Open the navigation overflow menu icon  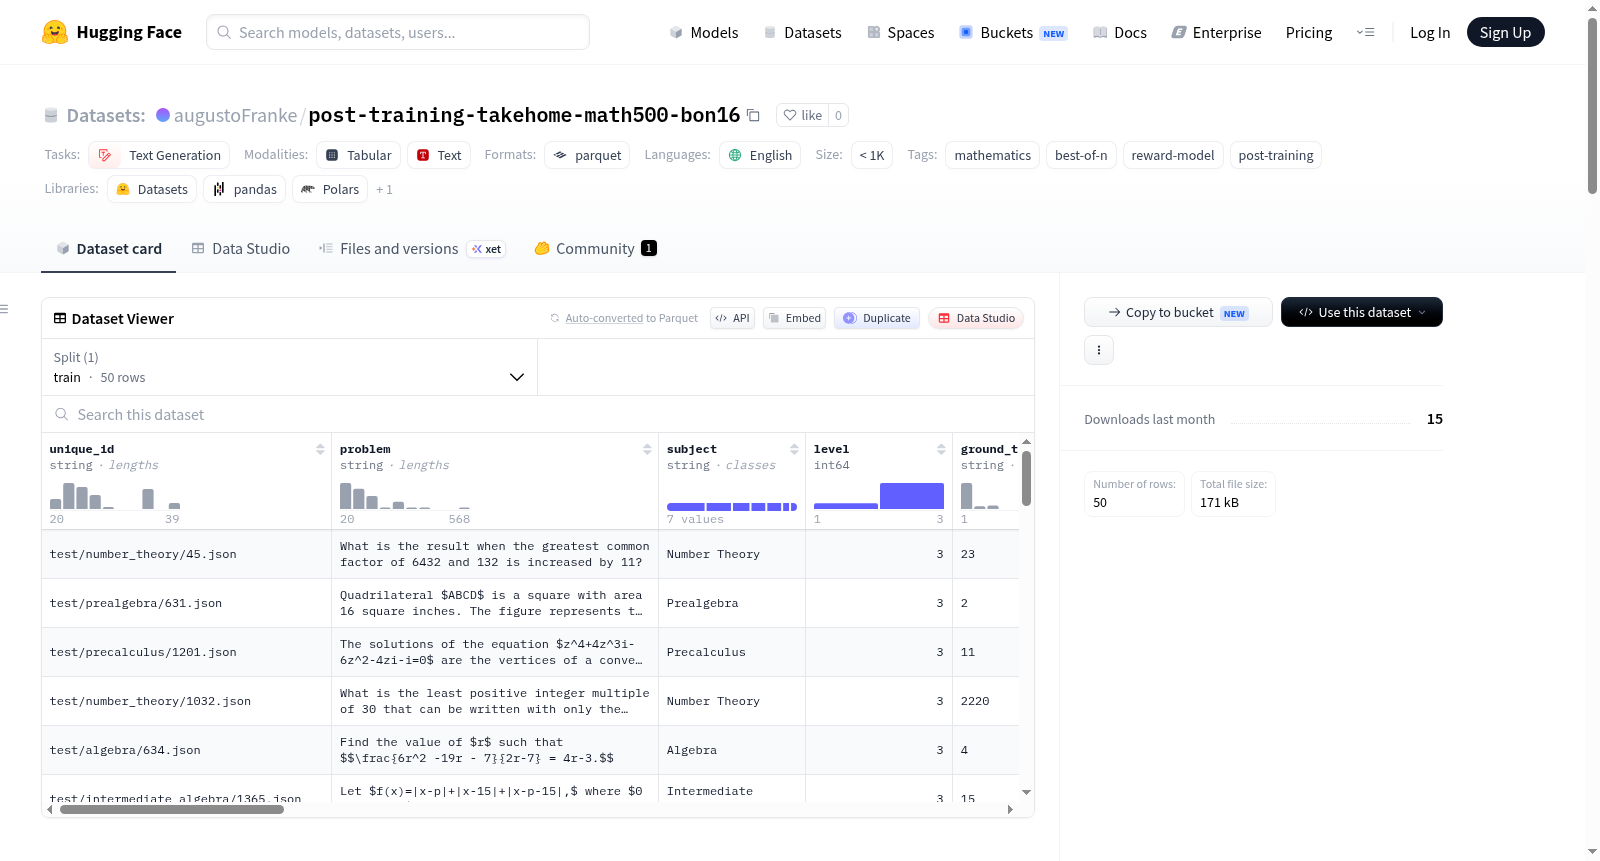(1365, 32)
